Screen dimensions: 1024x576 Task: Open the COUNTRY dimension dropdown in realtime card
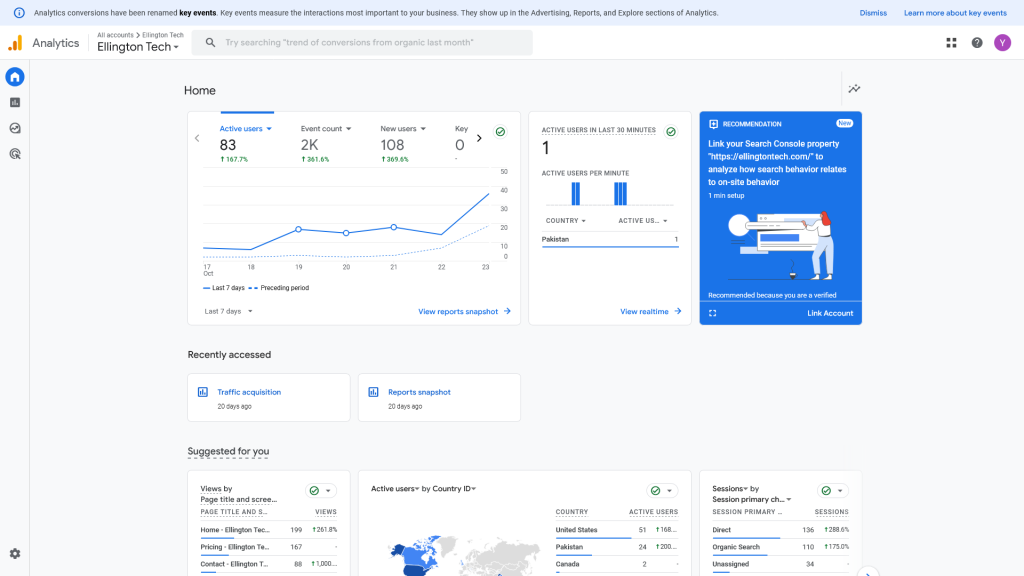[566, 221]
